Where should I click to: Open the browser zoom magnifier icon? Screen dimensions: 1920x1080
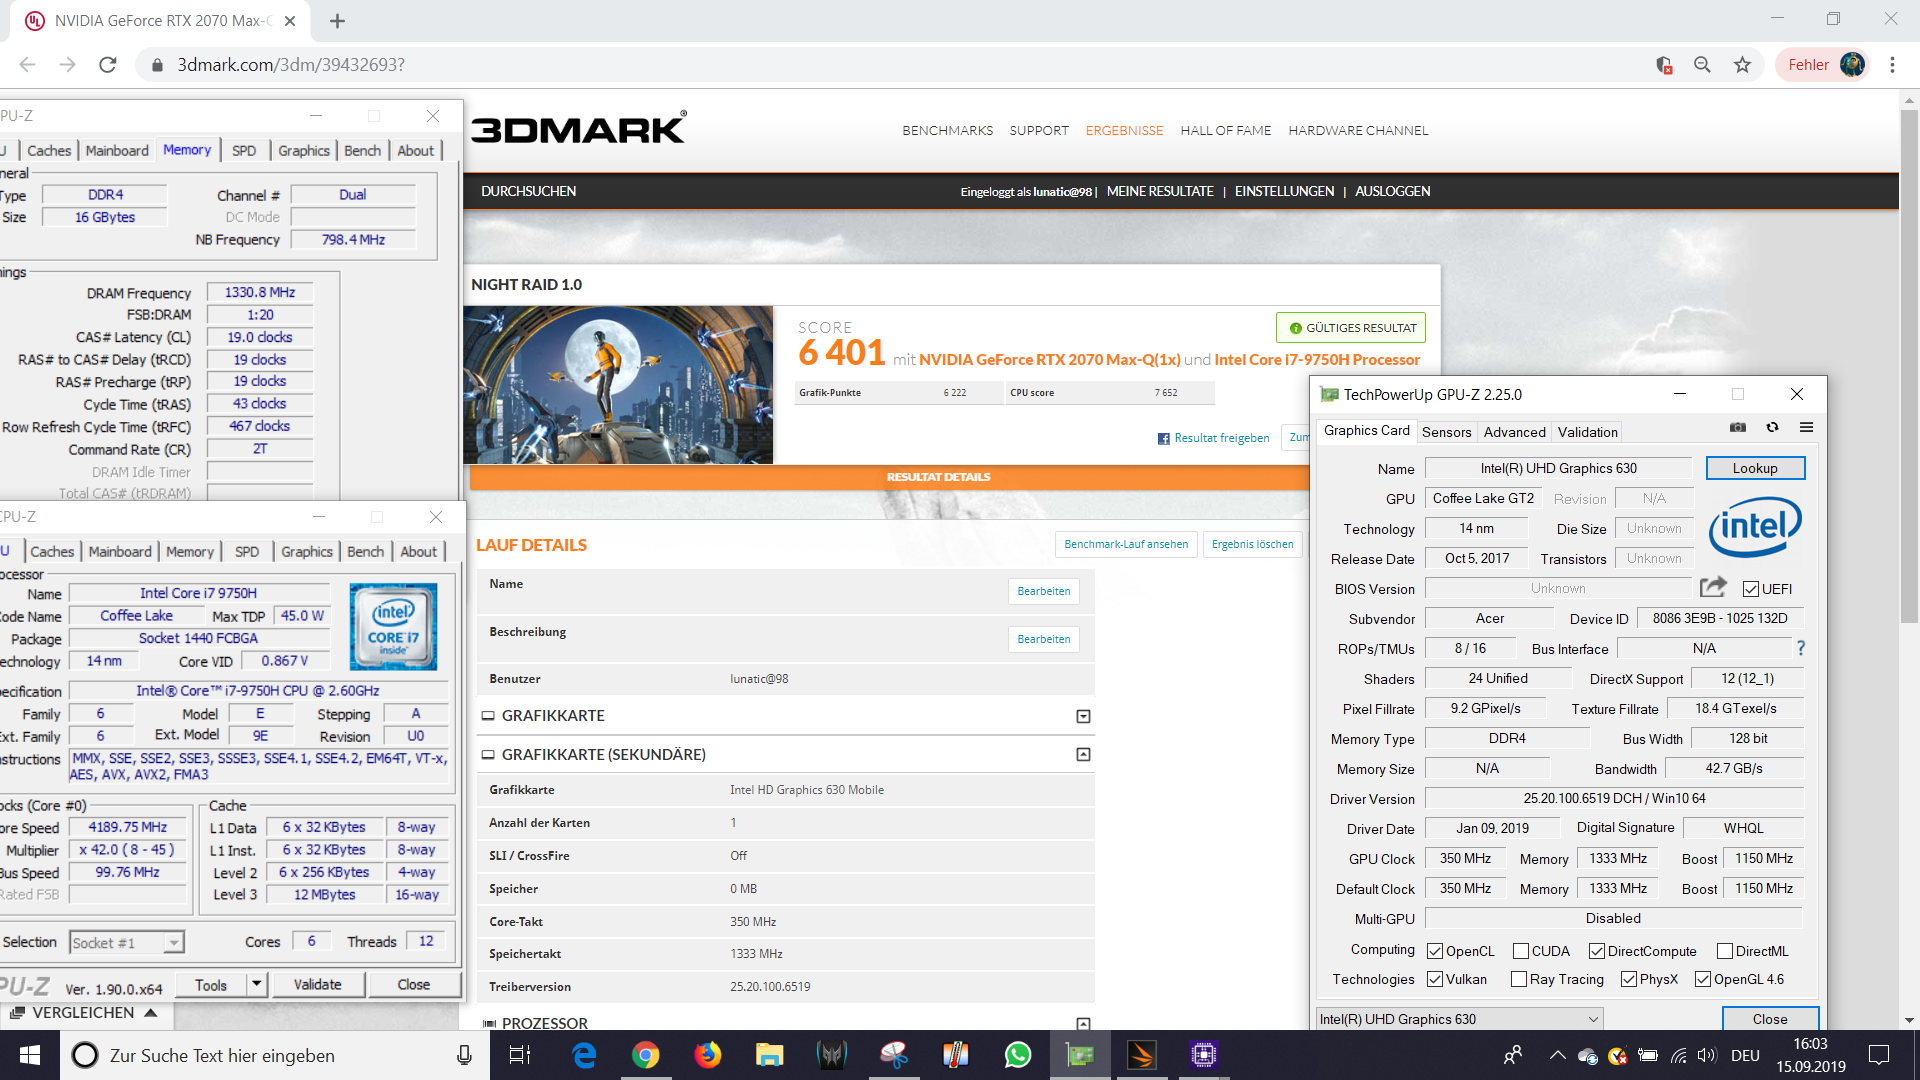[x=1702, y=65]
